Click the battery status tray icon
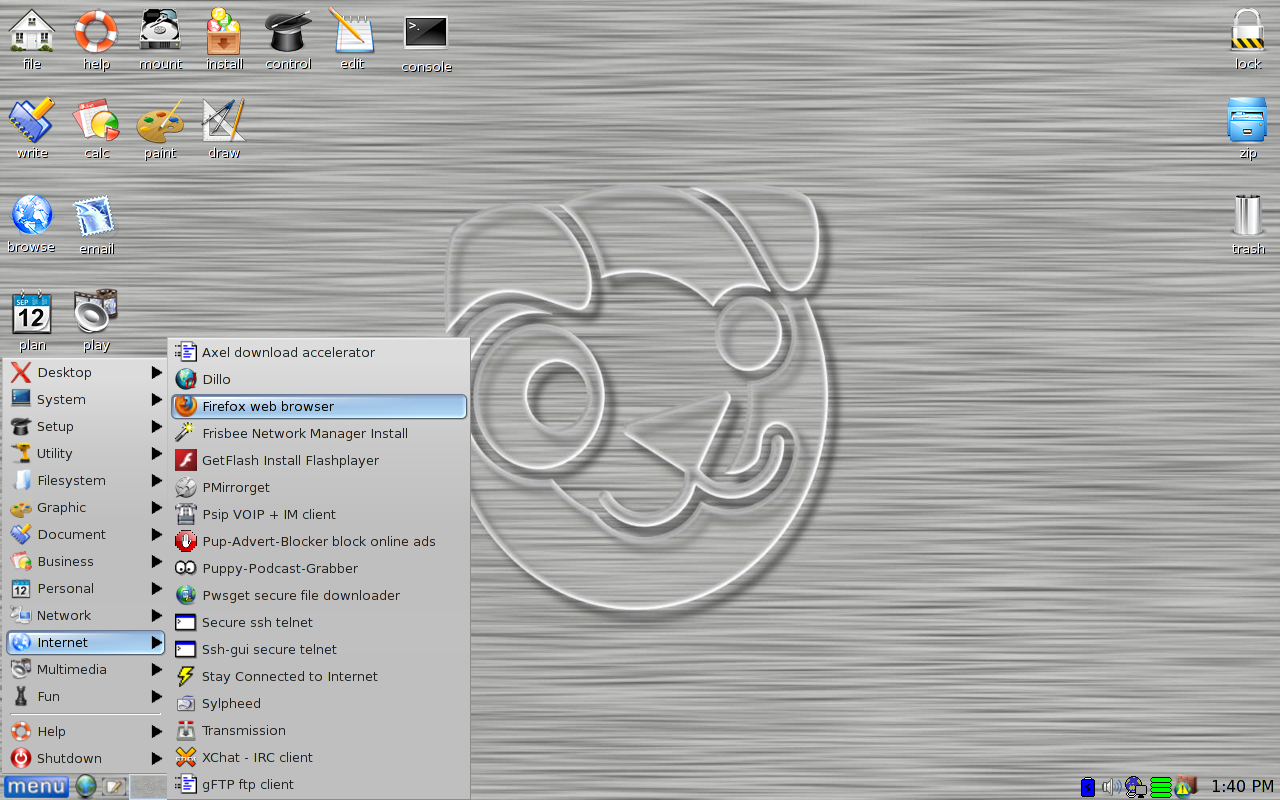Viewport: 1280px width, 800px height. (x=1088, y=787)
